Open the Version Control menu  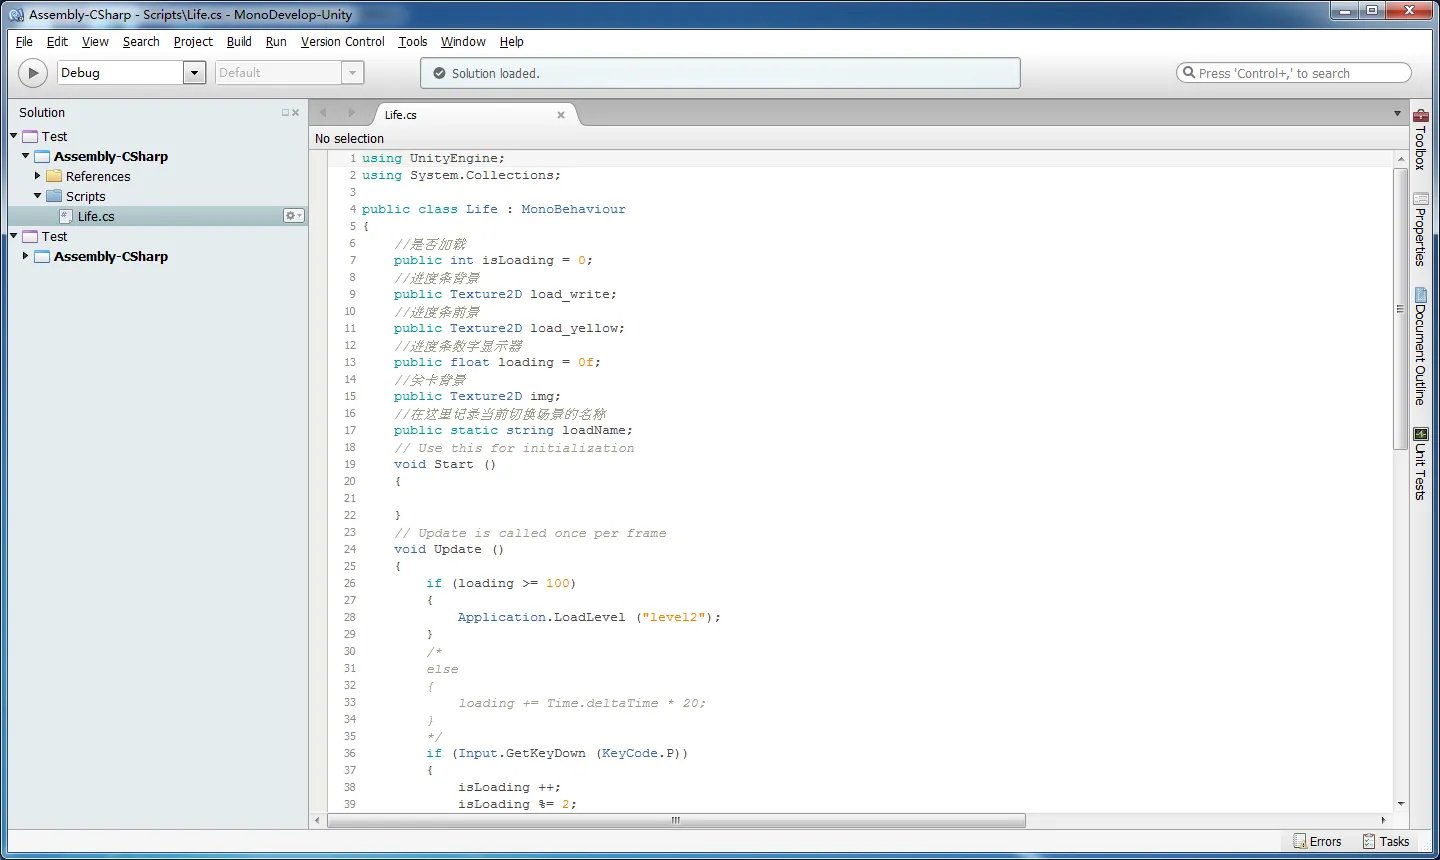point(342,42)
